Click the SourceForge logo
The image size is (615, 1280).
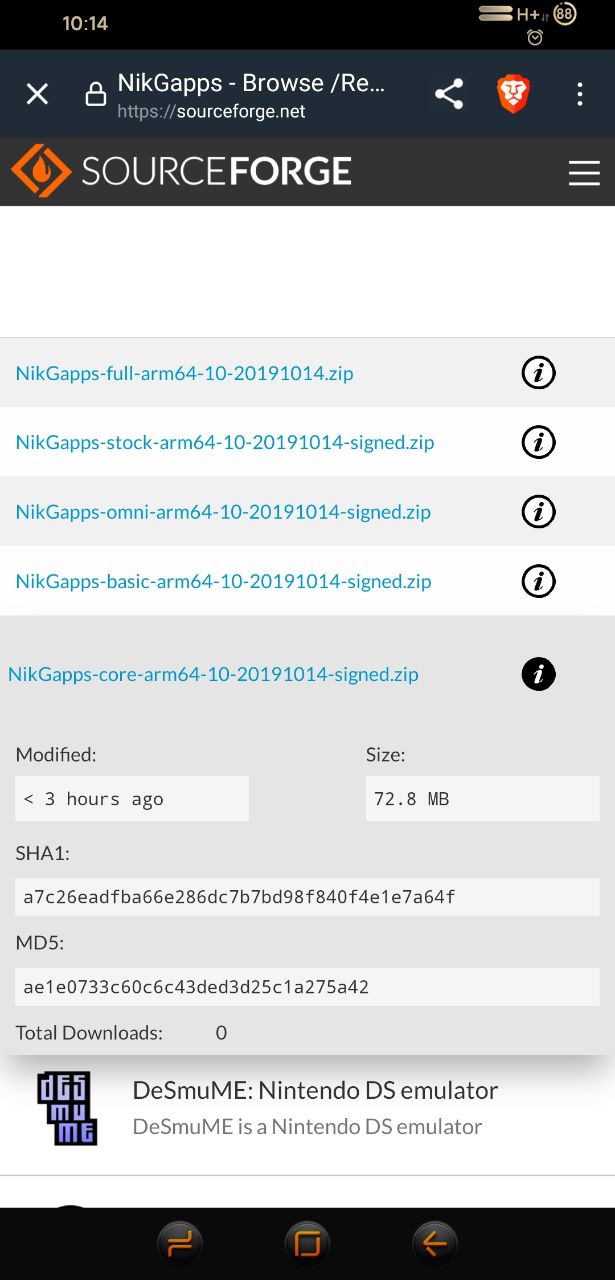tap(181, 171)
